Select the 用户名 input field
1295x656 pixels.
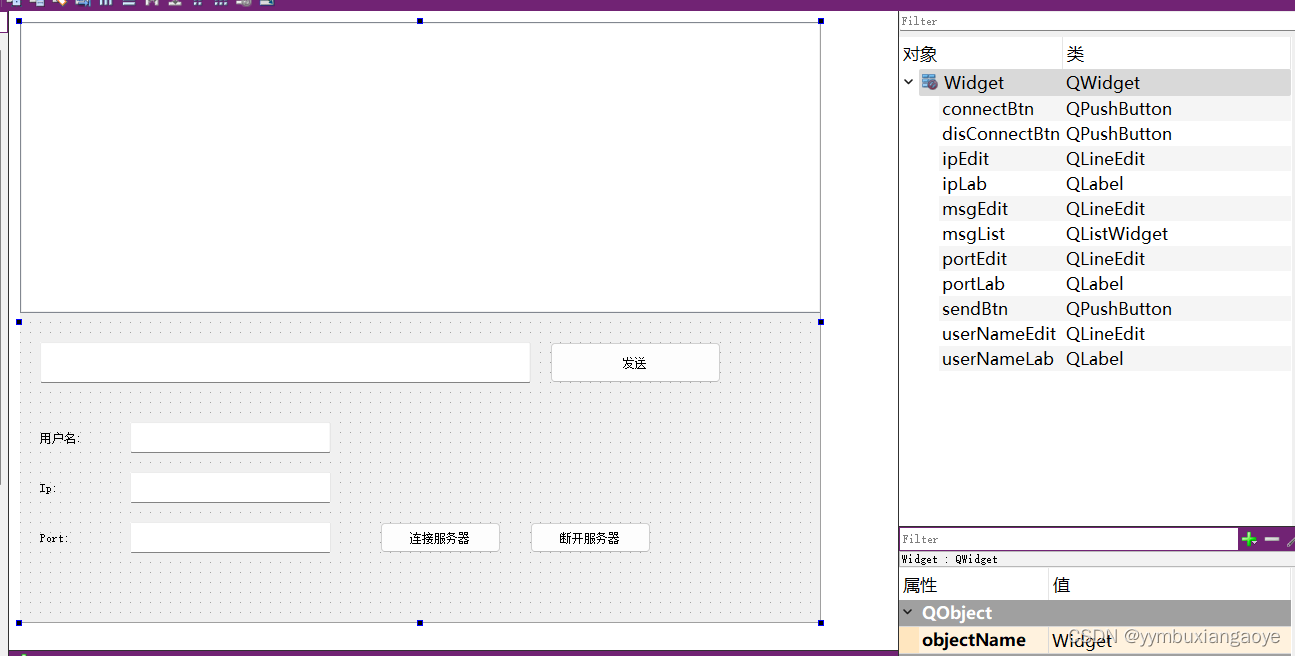coord(230,438)
